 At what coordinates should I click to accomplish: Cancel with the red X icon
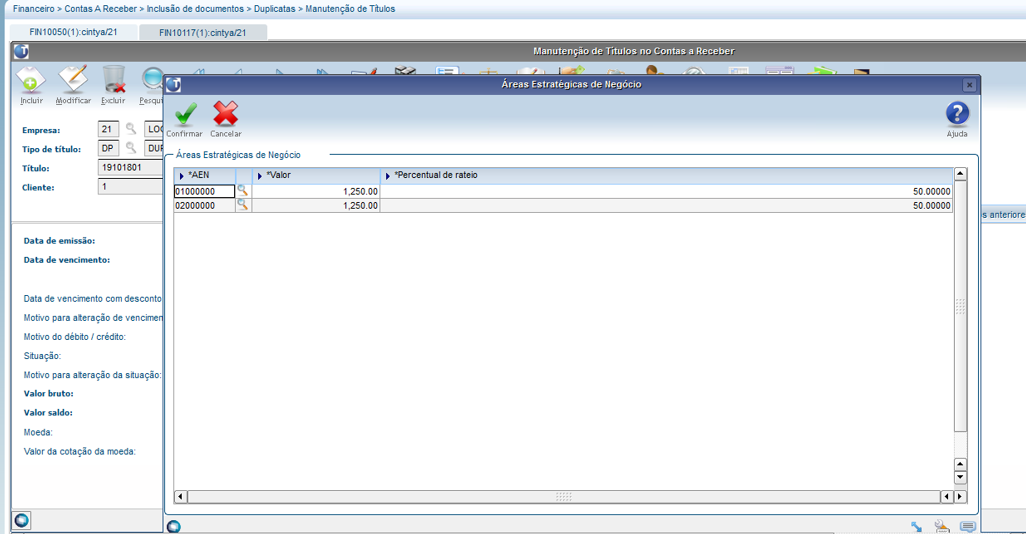[x=226, y=114]
